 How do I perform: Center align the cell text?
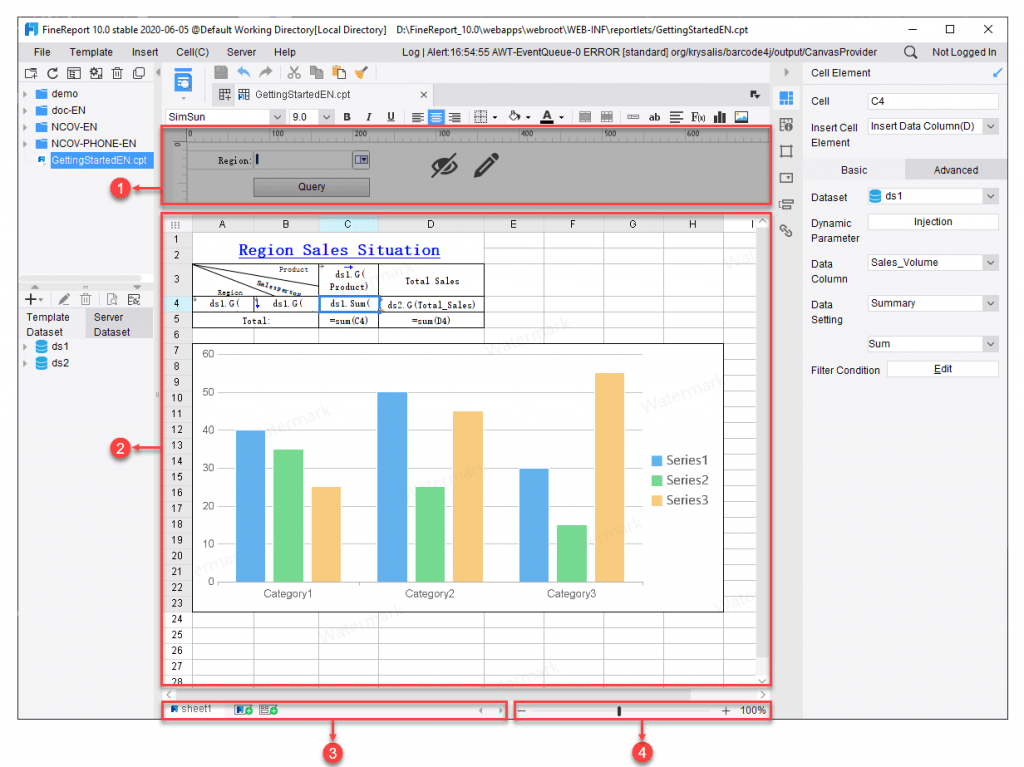point(436,117)
